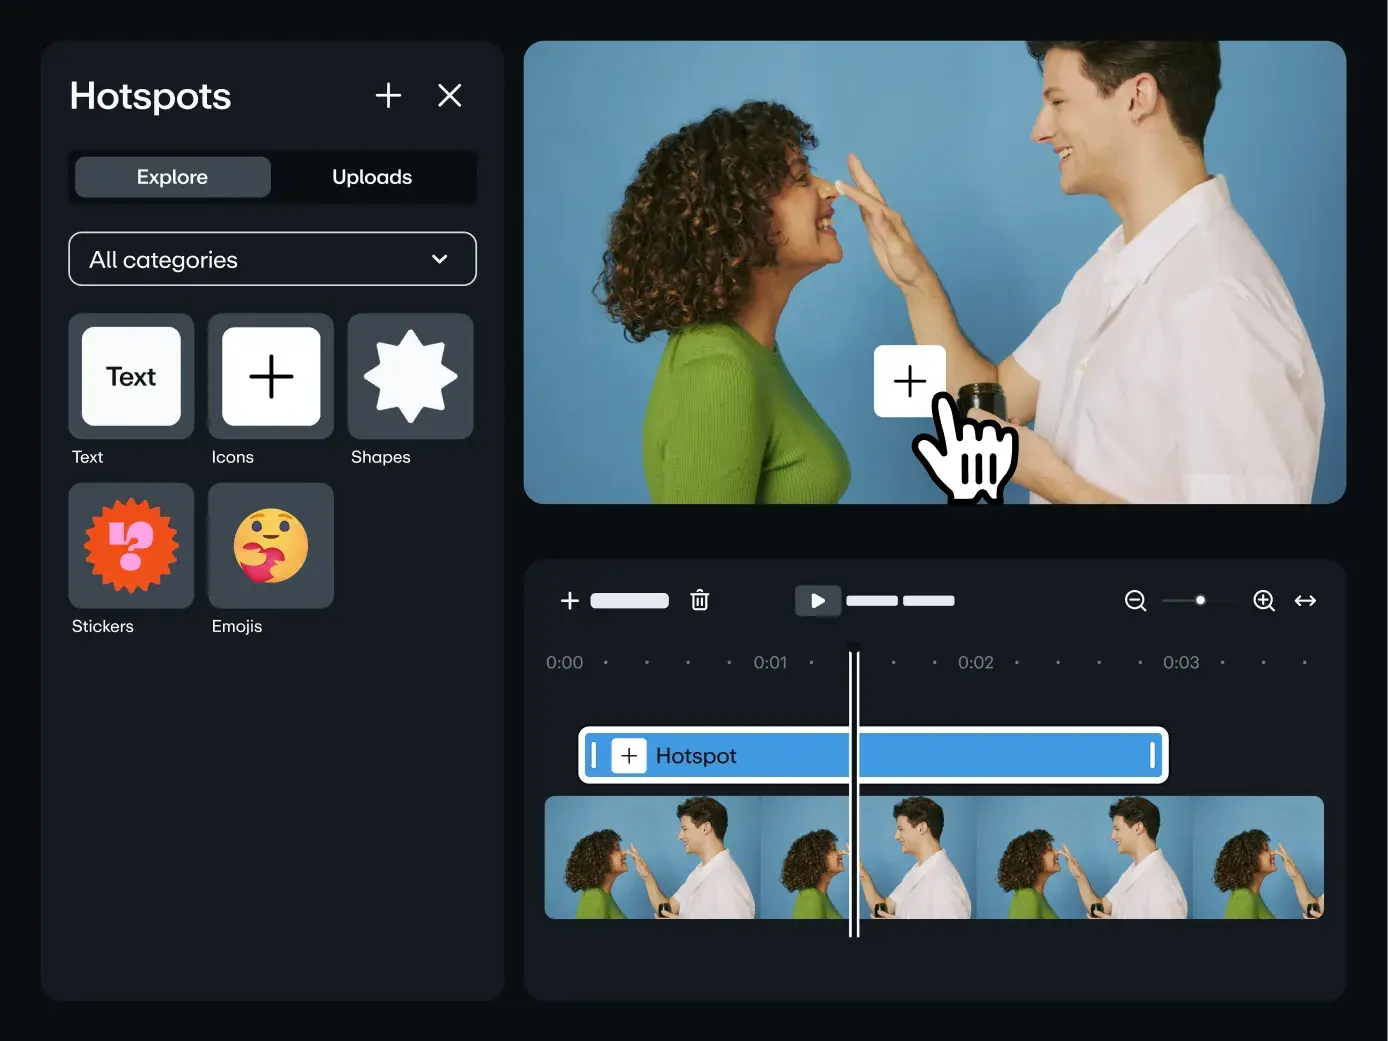Select the Hotspot clip in the timeline
Viewport: 1388px width, 1041px height.
(874, 755)
